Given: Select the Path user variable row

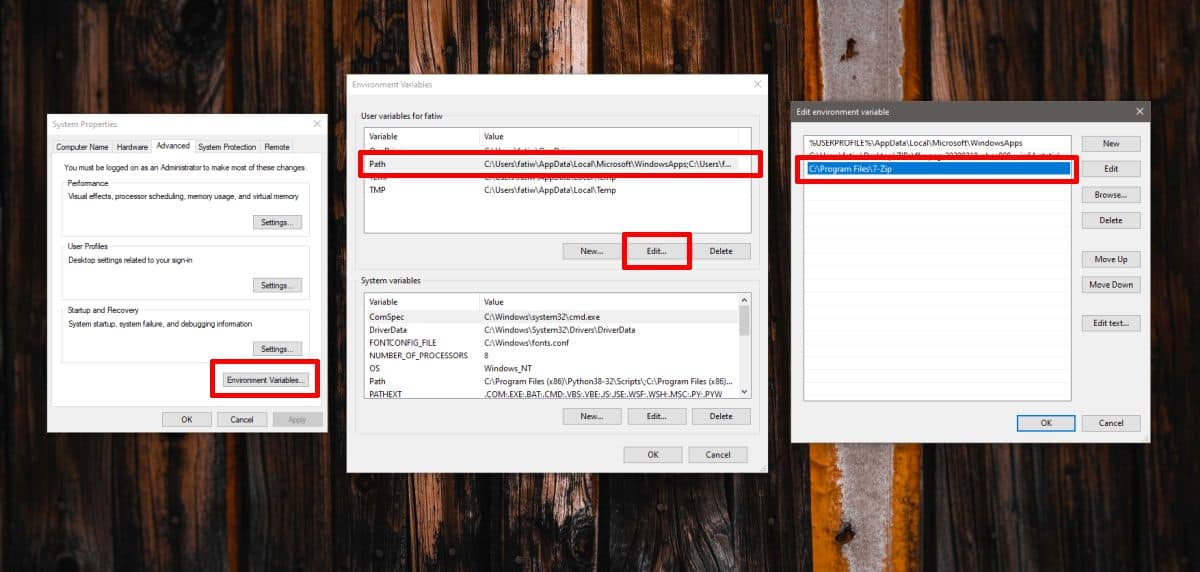Looking at the screenshot, I should tap(557, 163).
